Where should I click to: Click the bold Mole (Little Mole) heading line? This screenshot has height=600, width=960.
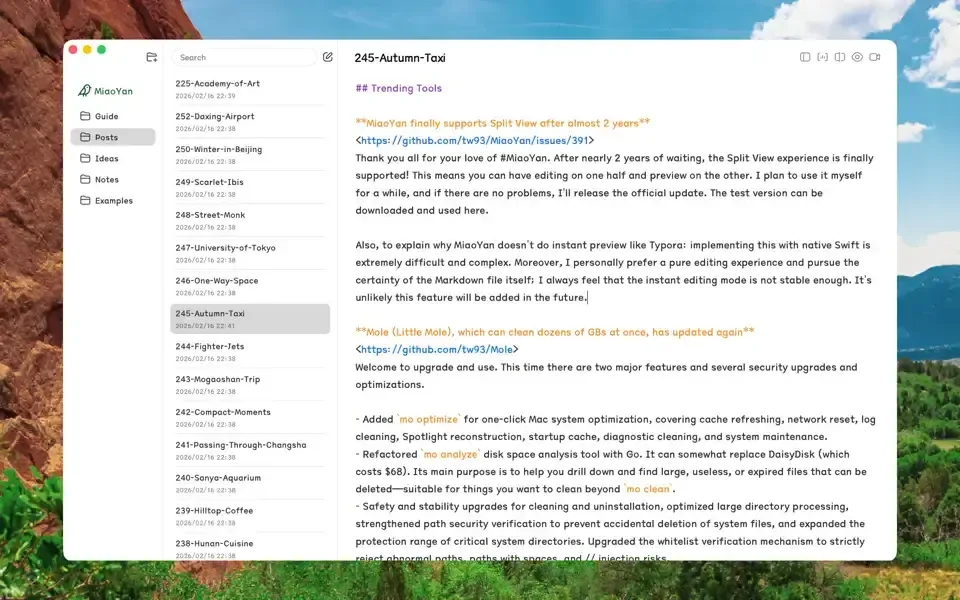(x=555, y=332)
